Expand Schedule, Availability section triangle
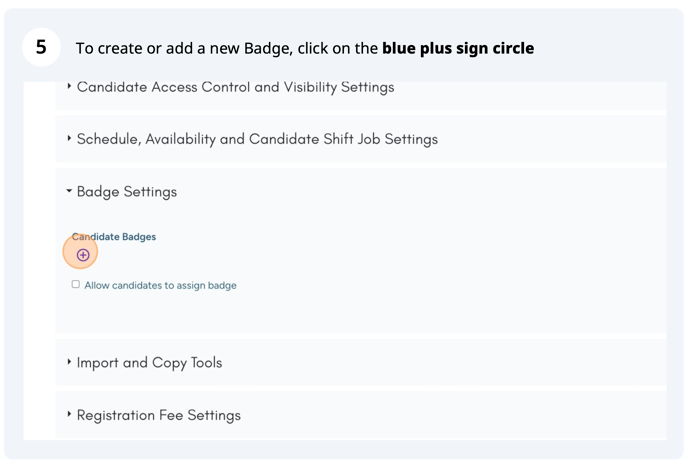This screenshot has width=688, height=463. (69, 139)
